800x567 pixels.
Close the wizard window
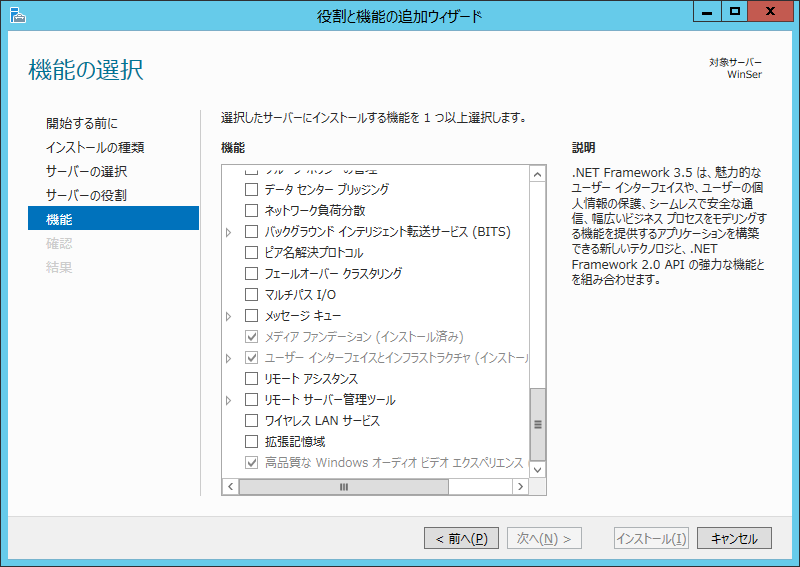coord(770,12)
